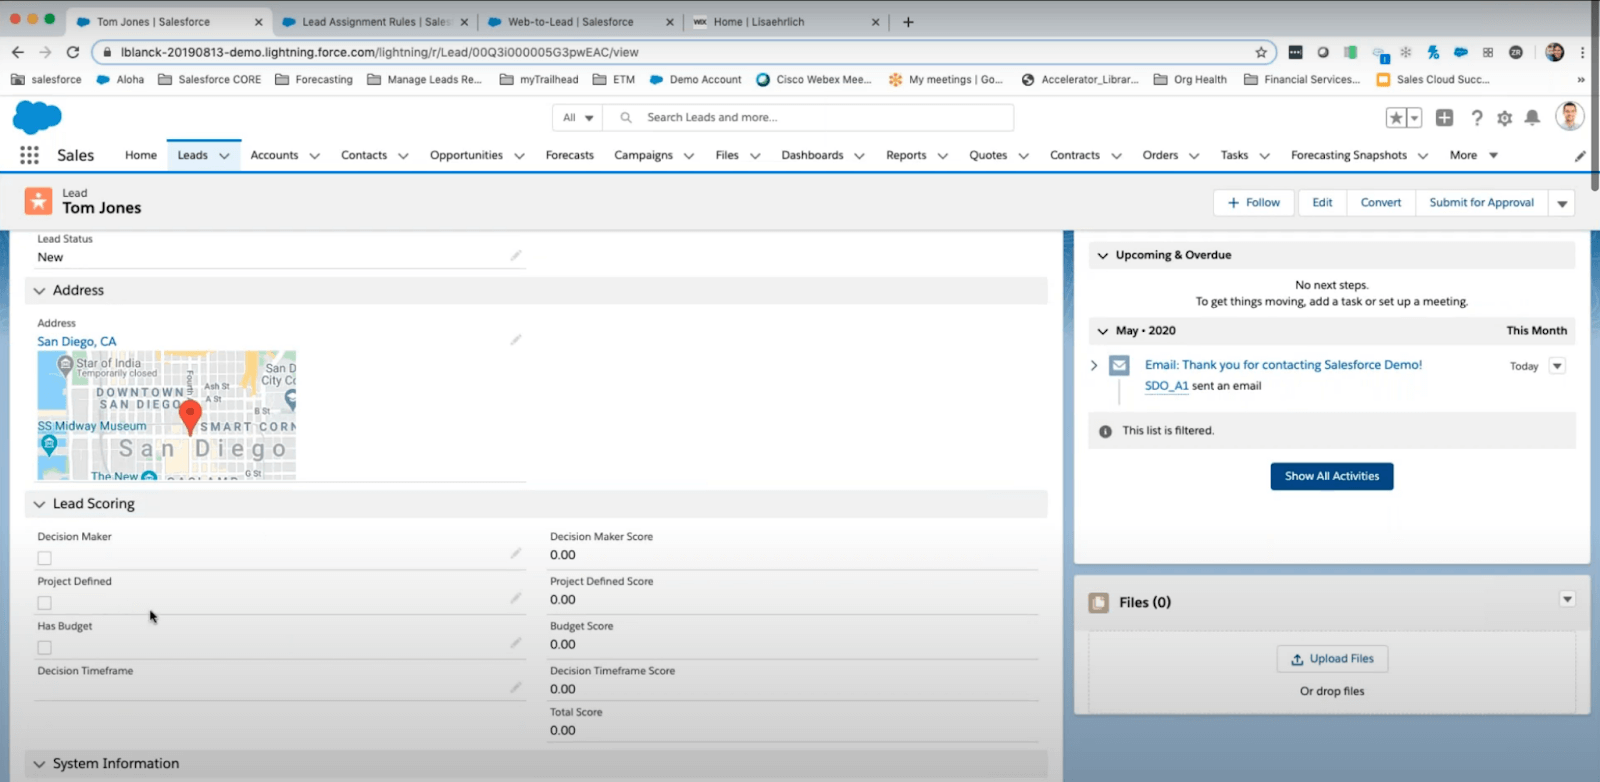
Task: Open the Opportunities tab dropdown arrow
Action: pos(519,156)
